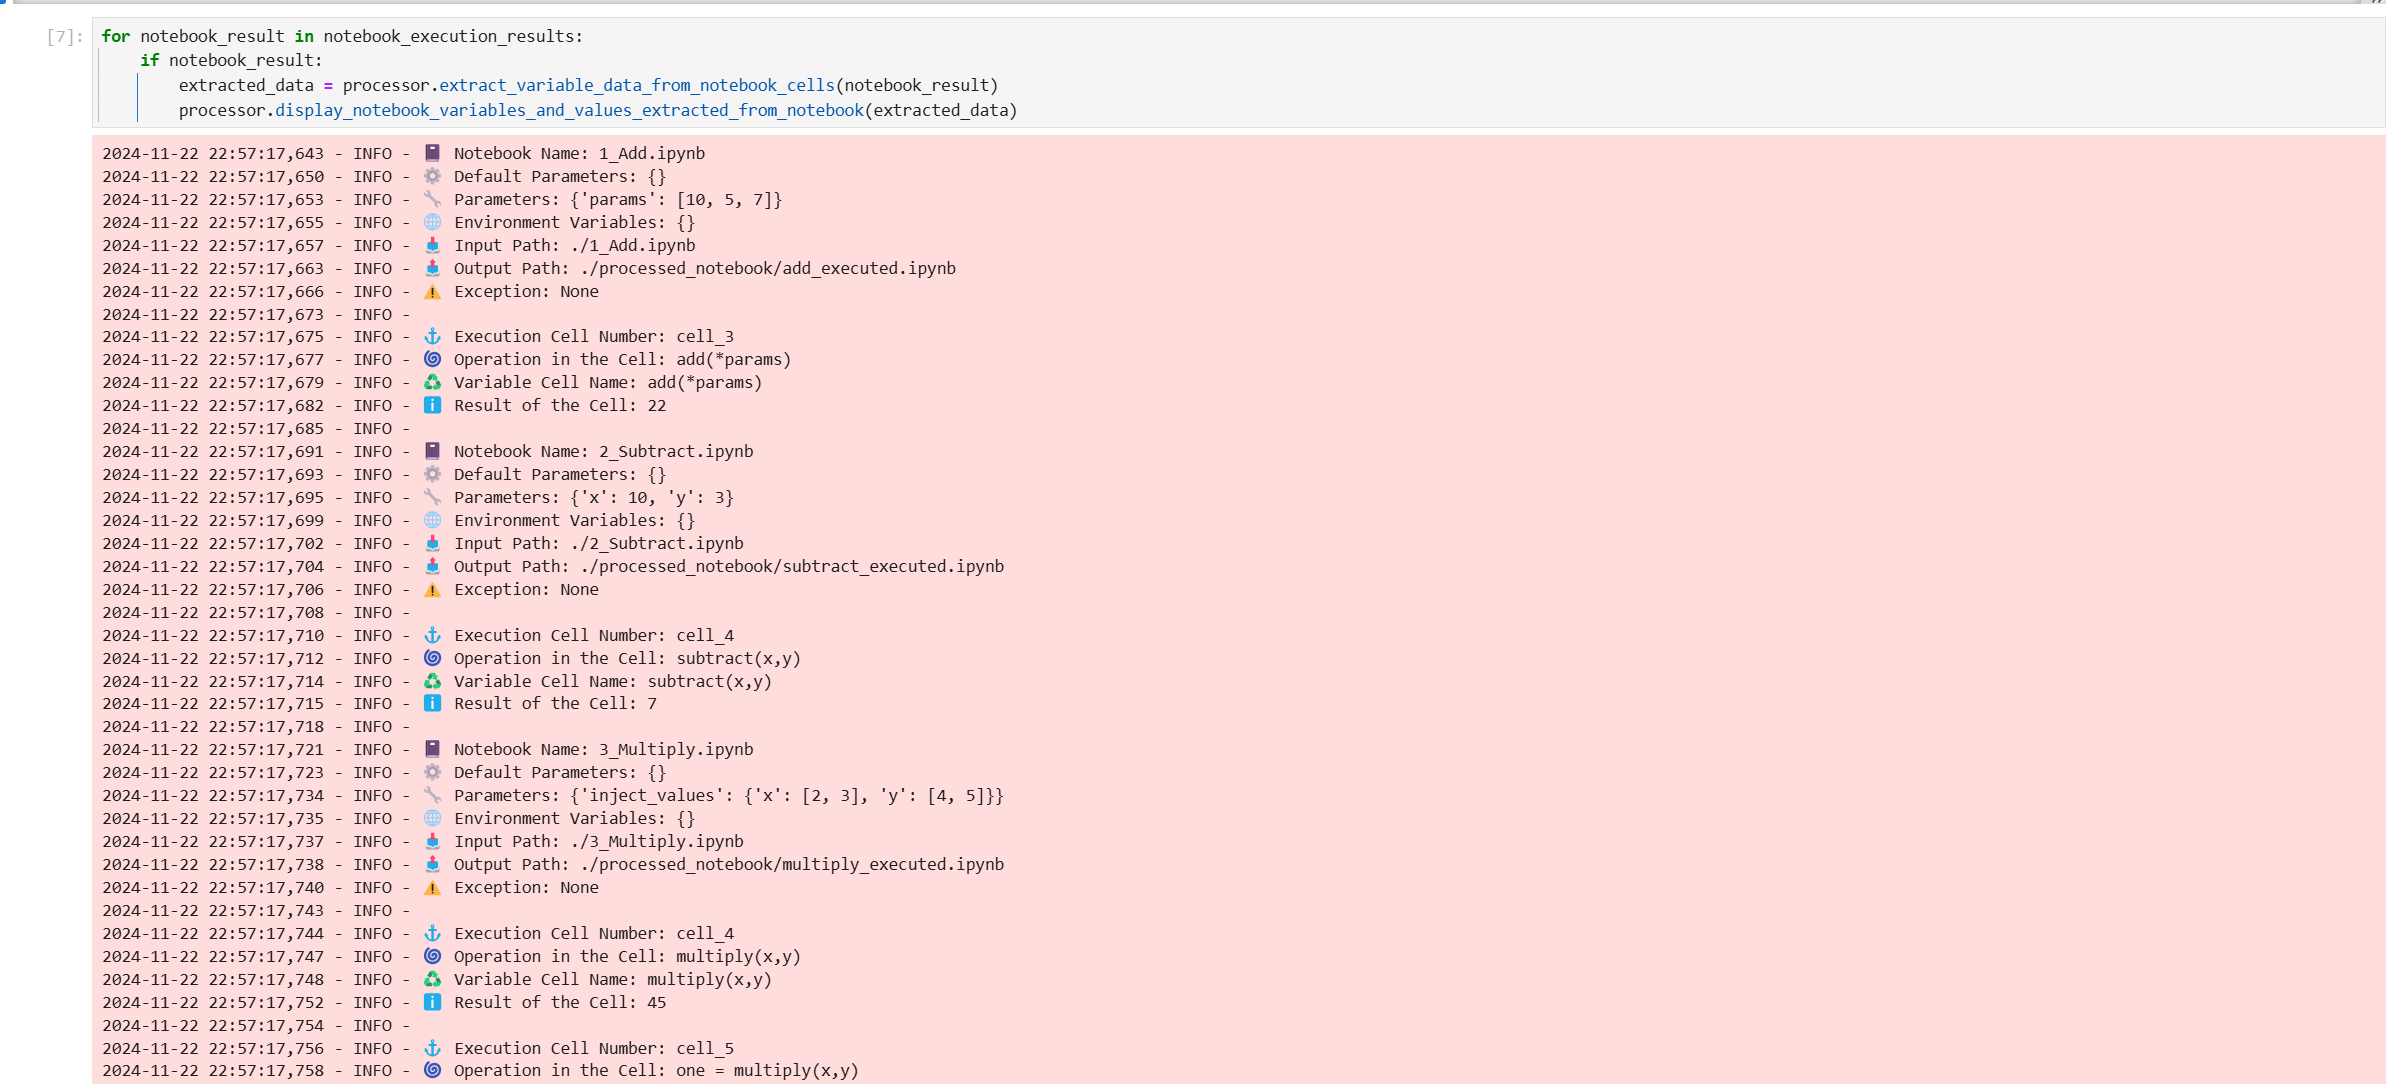This screenshot has width=2395, height=1084.
Task: Click the outbox icon beside Output Path subtract_executed.ipynb
Action: (432, 566)
